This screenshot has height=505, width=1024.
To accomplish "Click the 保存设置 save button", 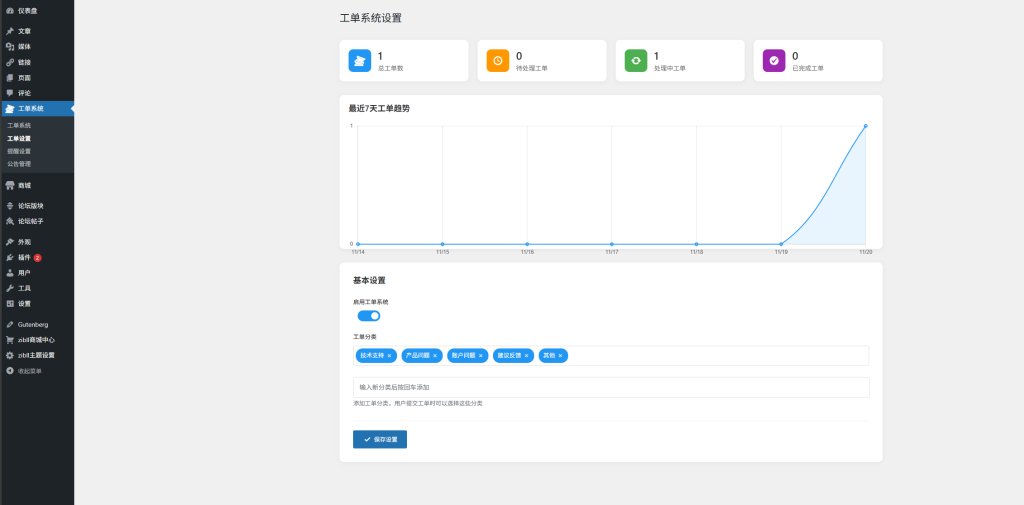I will [380, 439].
